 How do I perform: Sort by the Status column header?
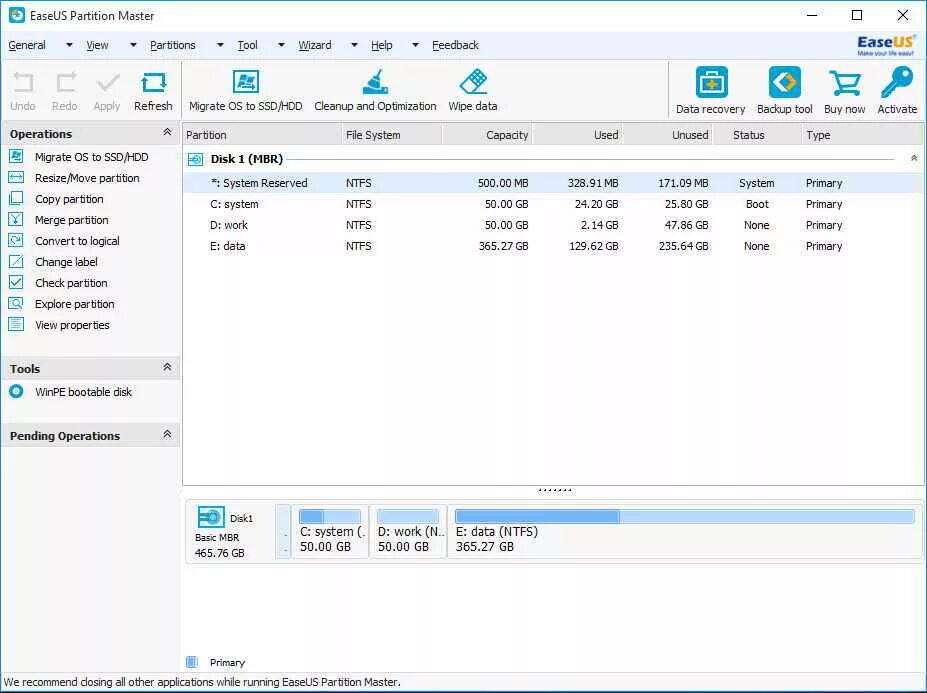(x=757, y=135)
